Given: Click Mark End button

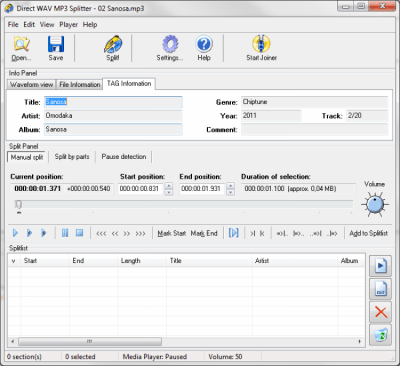Looking at the screenshot, I should click(x=204, y=233).
